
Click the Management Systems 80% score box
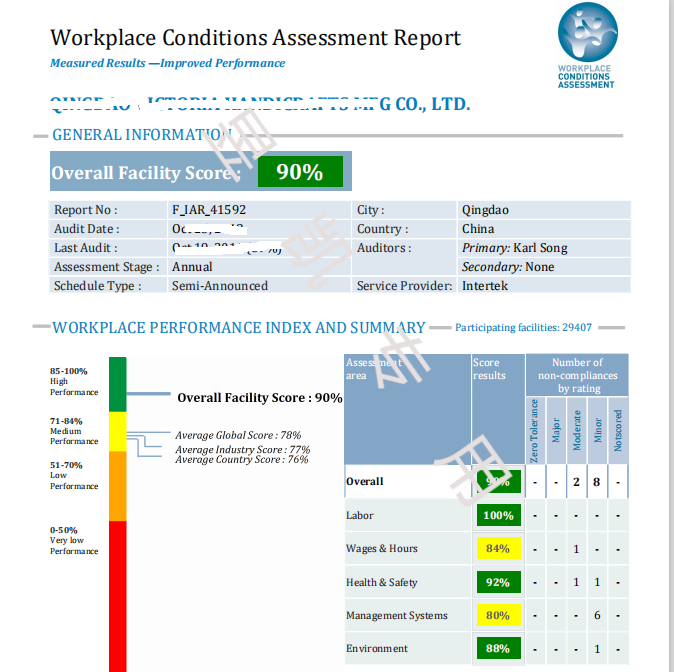(499, 615)
